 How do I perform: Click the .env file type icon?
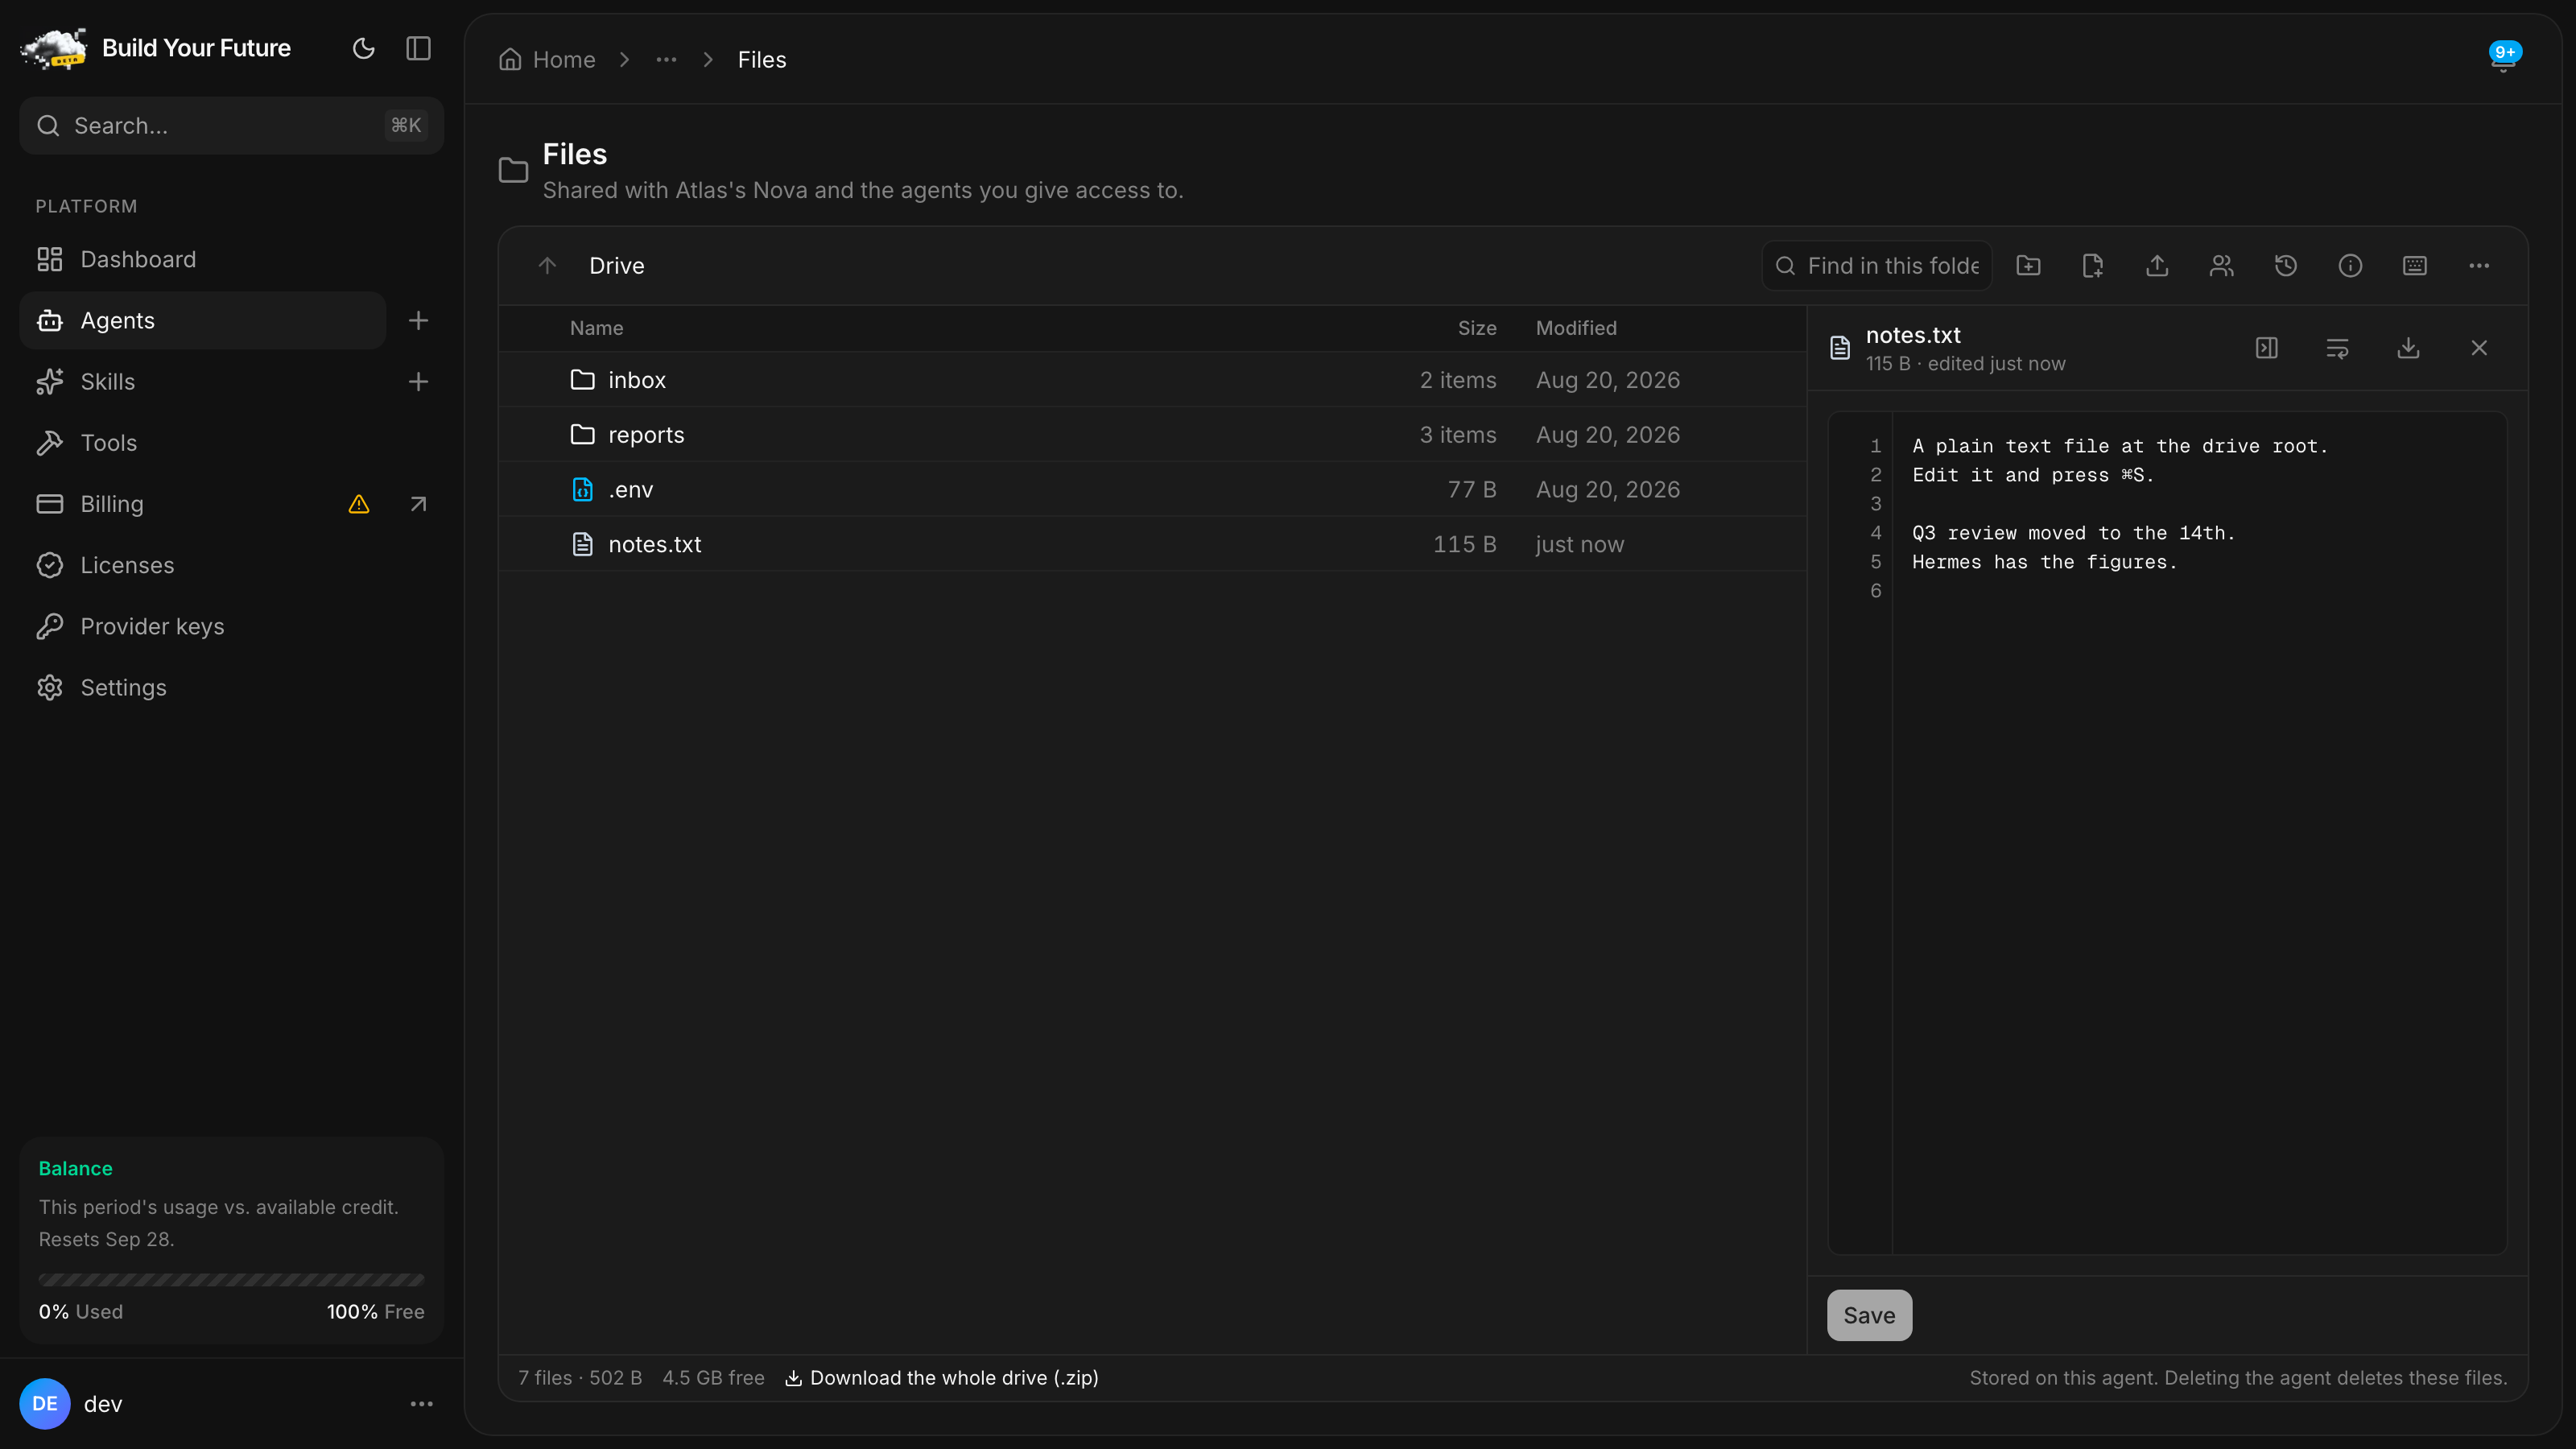582,489
